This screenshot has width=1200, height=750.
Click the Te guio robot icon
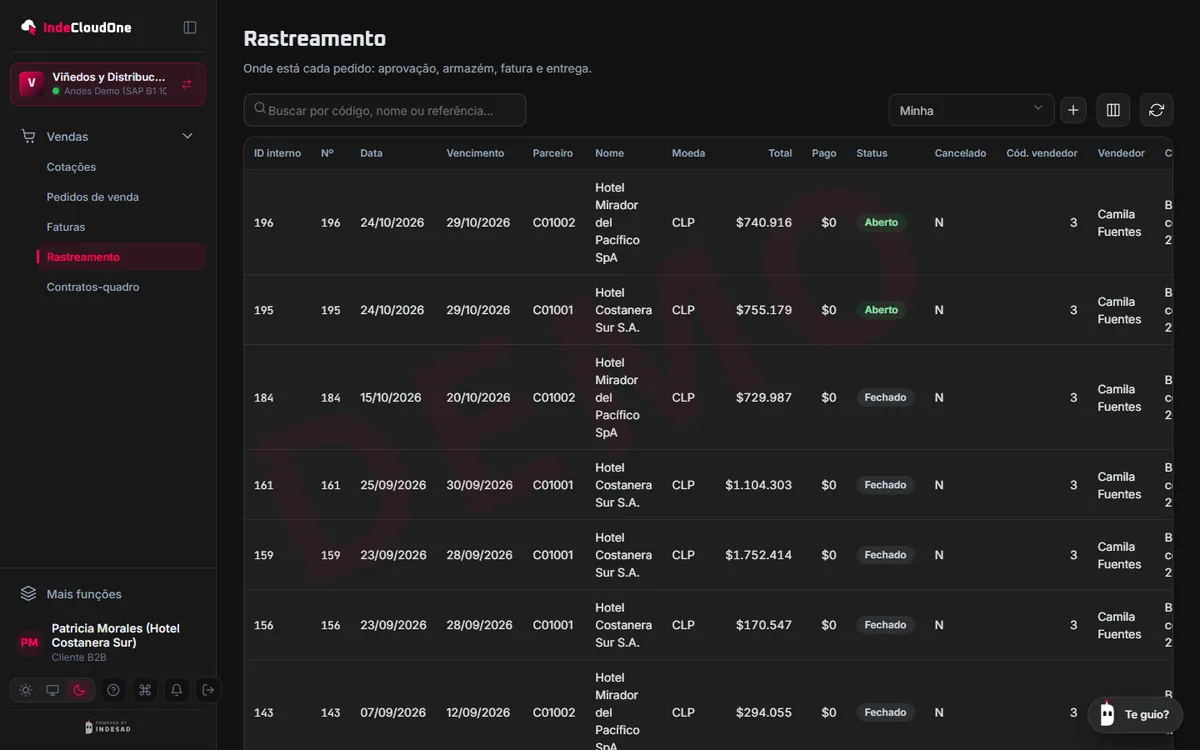(1107, 714)
